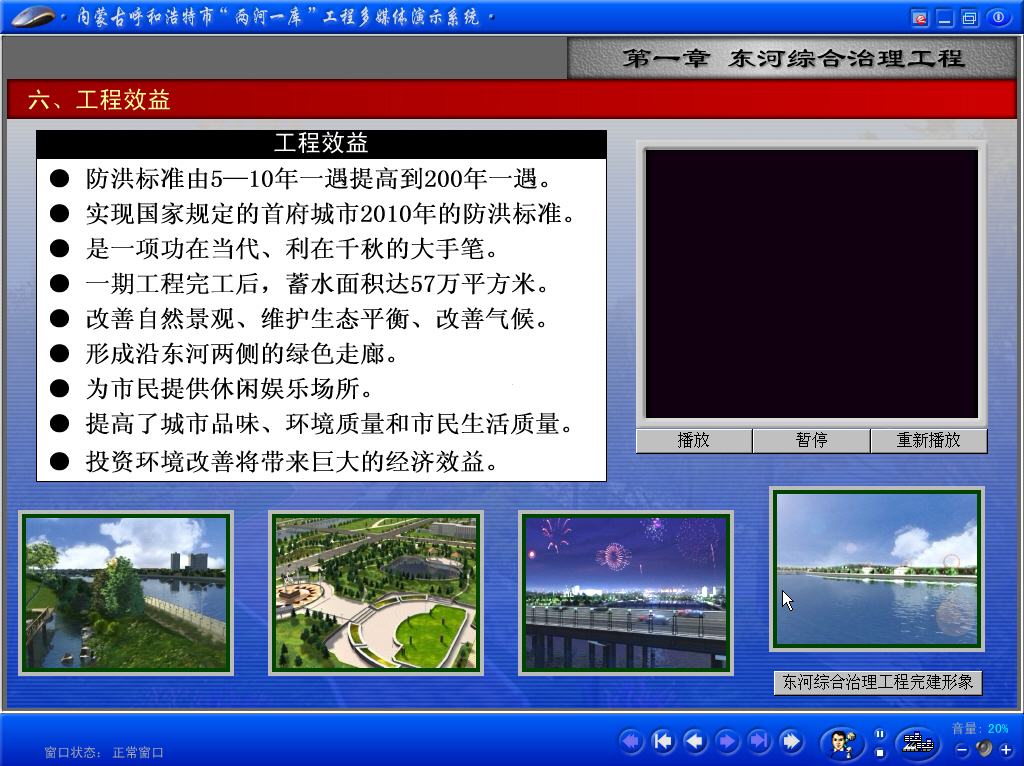This screenshot has width=1024, height=766.
Task: Click the red e icon in title bar
Action: pyautogui.click(x=920, y=18)
